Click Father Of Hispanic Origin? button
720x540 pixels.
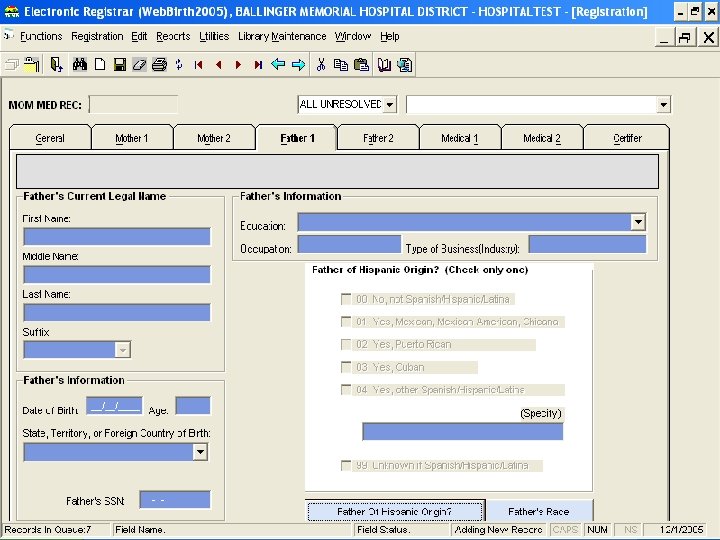(x=394, y=511)
